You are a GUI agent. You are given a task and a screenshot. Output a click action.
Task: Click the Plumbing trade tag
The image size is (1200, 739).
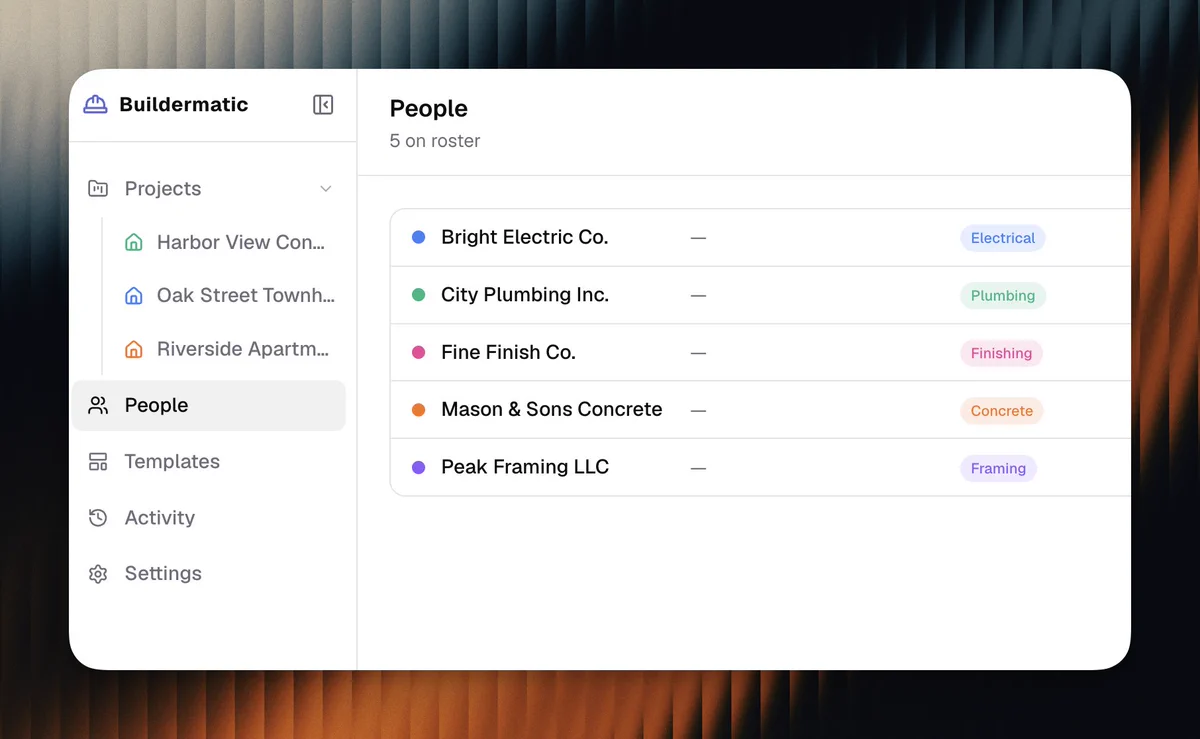1003,295
